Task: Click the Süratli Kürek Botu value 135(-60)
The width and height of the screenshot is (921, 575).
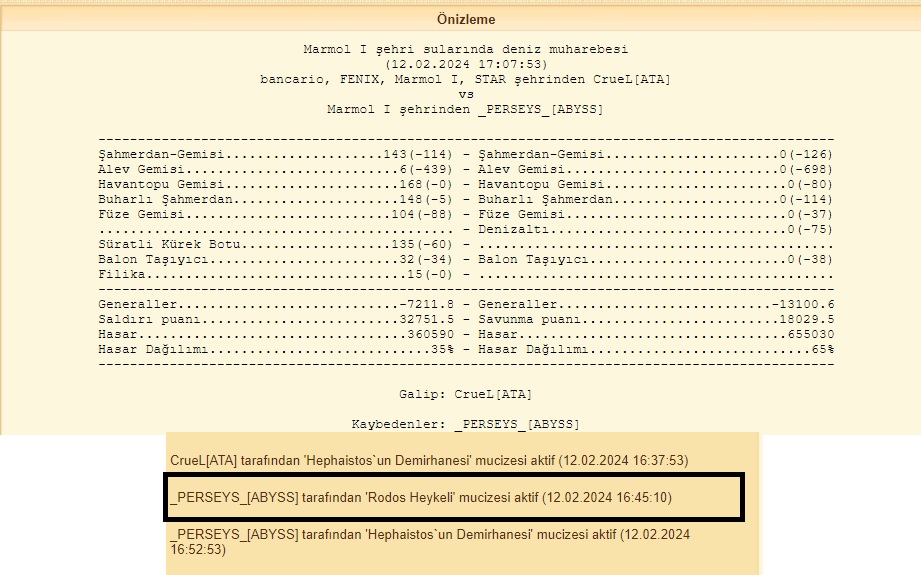Action: click(x=422, y=244)
